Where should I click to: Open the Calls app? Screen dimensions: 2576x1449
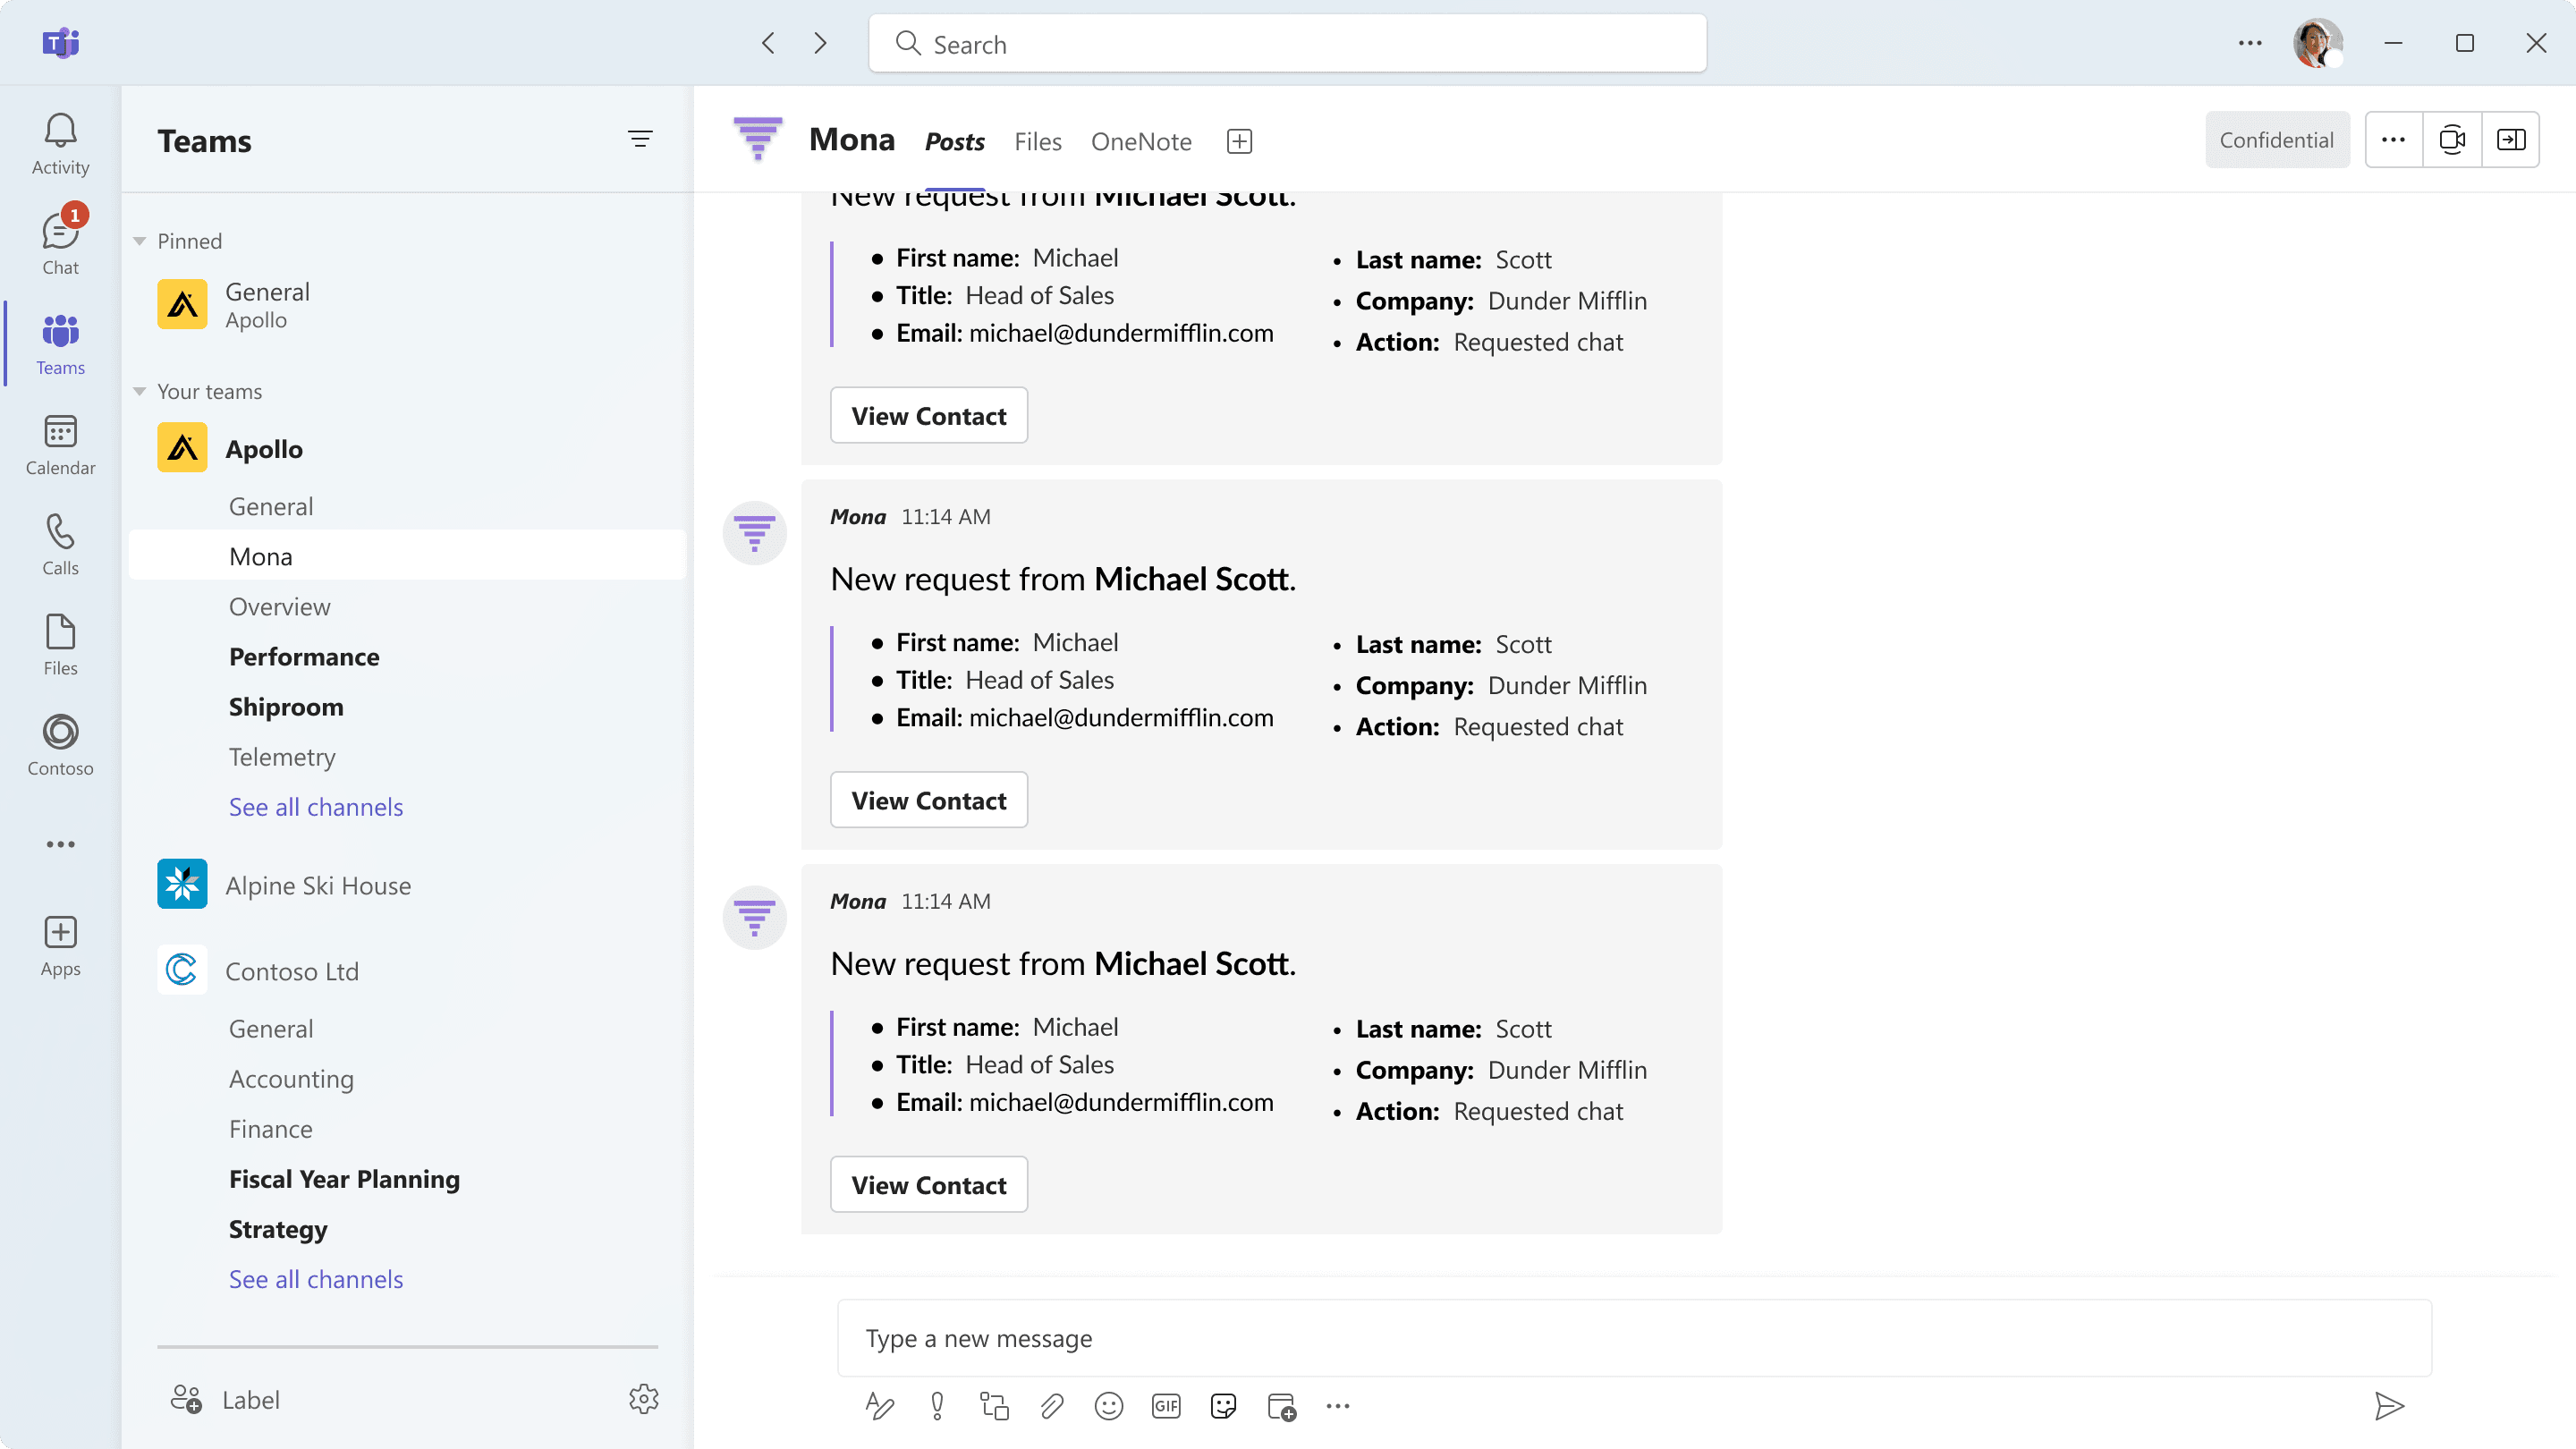60,545
